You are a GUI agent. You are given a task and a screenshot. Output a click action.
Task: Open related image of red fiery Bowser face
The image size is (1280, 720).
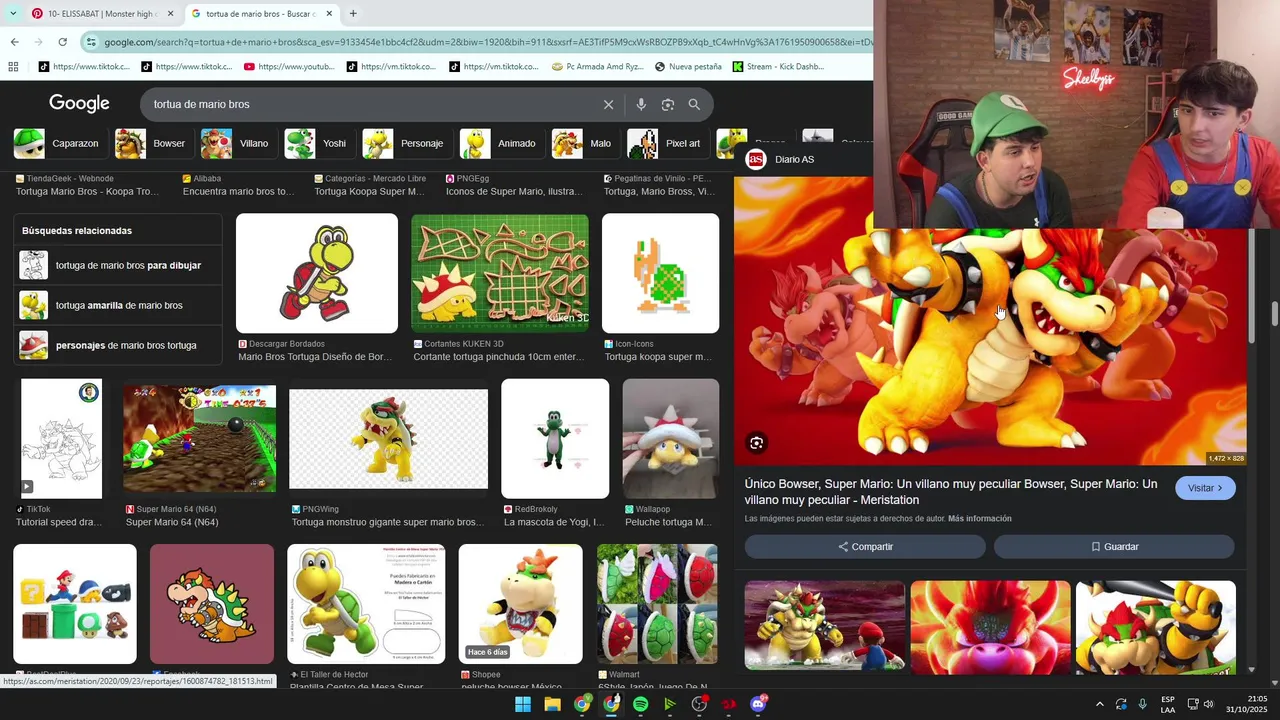(990, 626)
